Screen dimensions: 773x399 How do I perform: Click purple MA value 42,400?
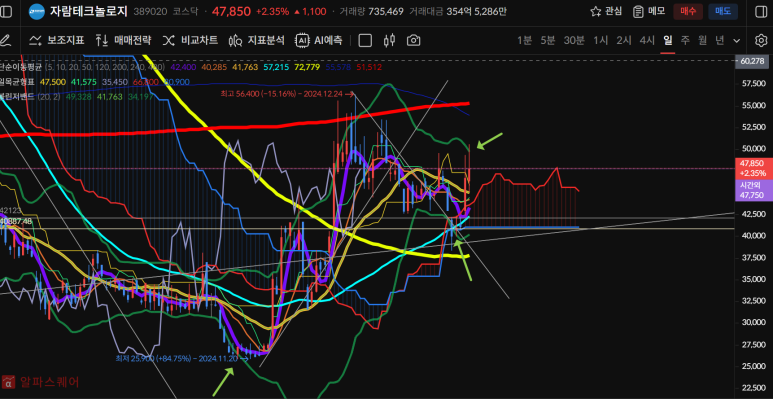pos(183,67)
